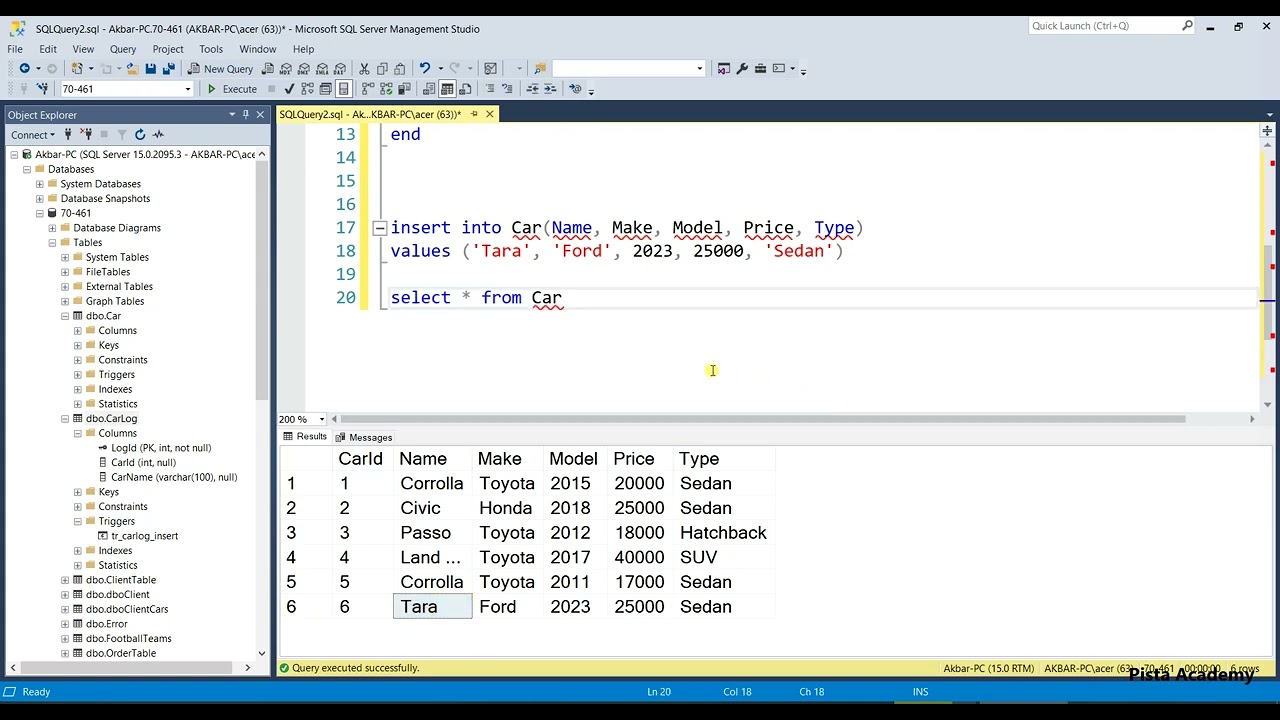Click the Hatchback cell in results
1280x720 pixels.
tap(723, 533)
